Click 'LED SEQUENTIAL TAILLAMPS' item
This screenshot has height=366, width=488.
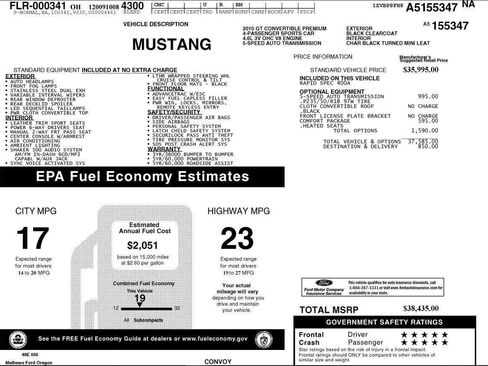point(48,108)
